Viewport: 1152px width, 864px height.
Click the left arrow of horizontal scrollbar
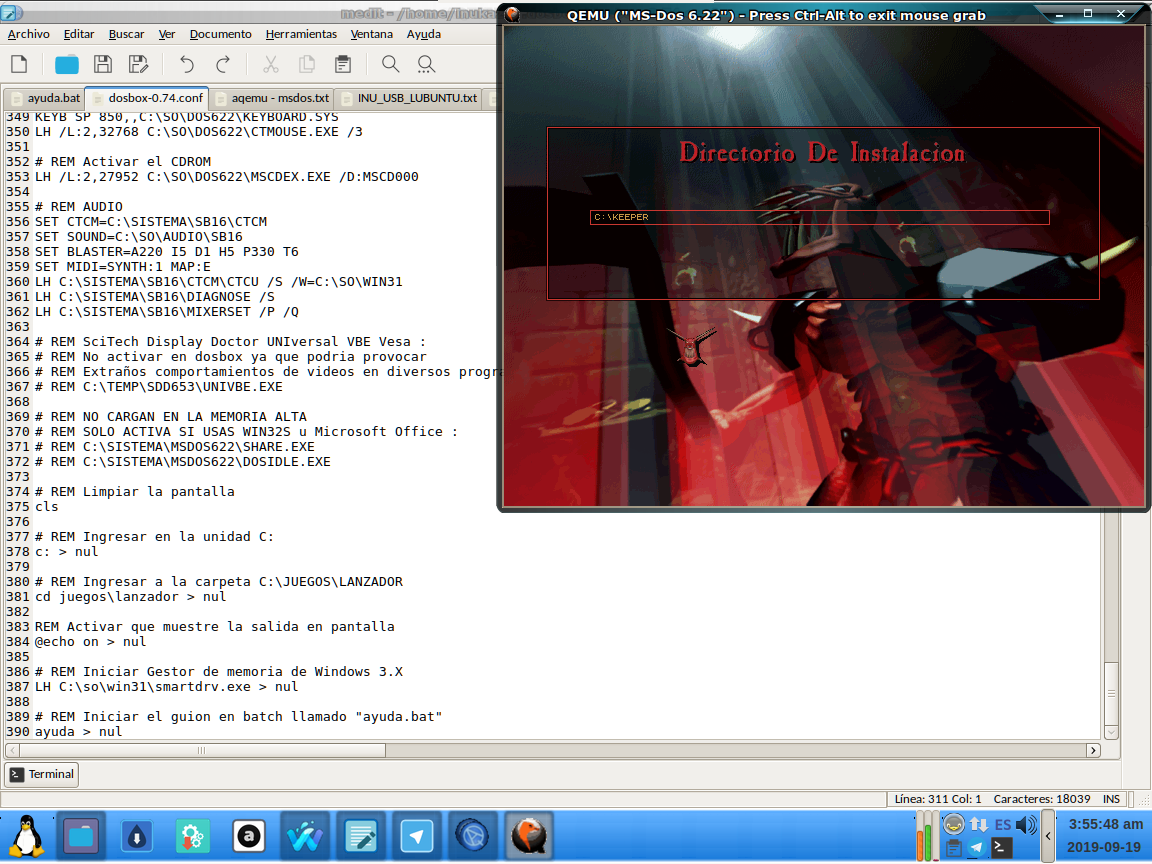point(12,750)
